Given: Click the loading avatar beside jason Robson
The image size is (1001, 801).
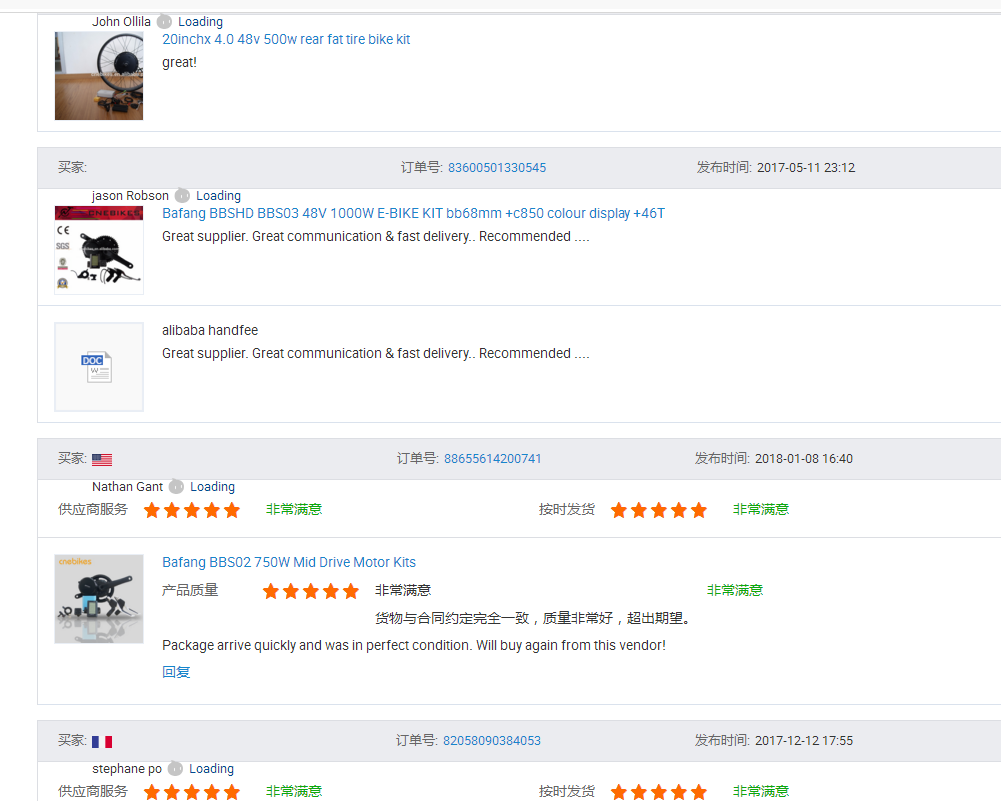Looking at the screenshot, I should [183, 196].
